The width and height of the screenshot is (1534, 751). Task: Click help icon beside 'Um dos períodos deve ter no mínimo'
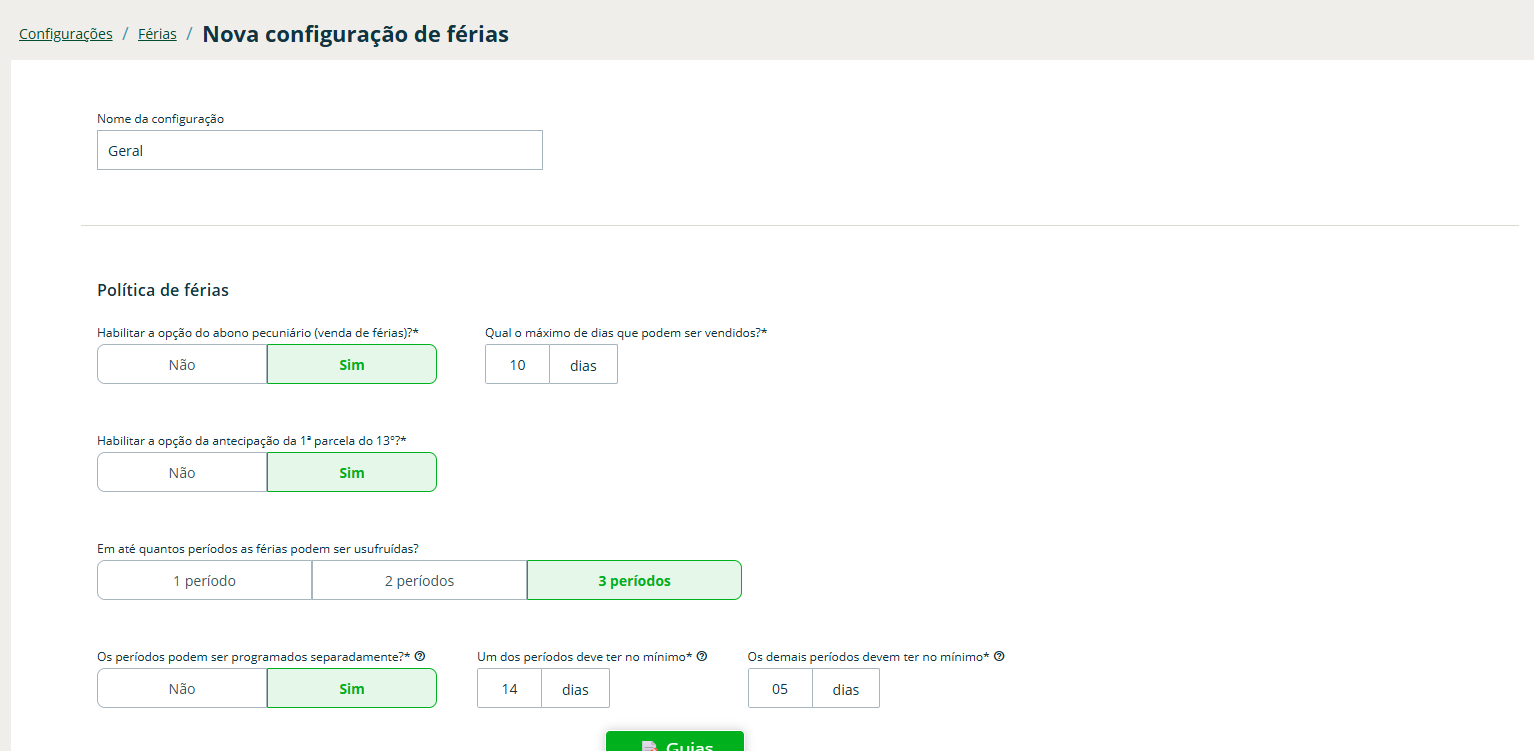[702, 656]
